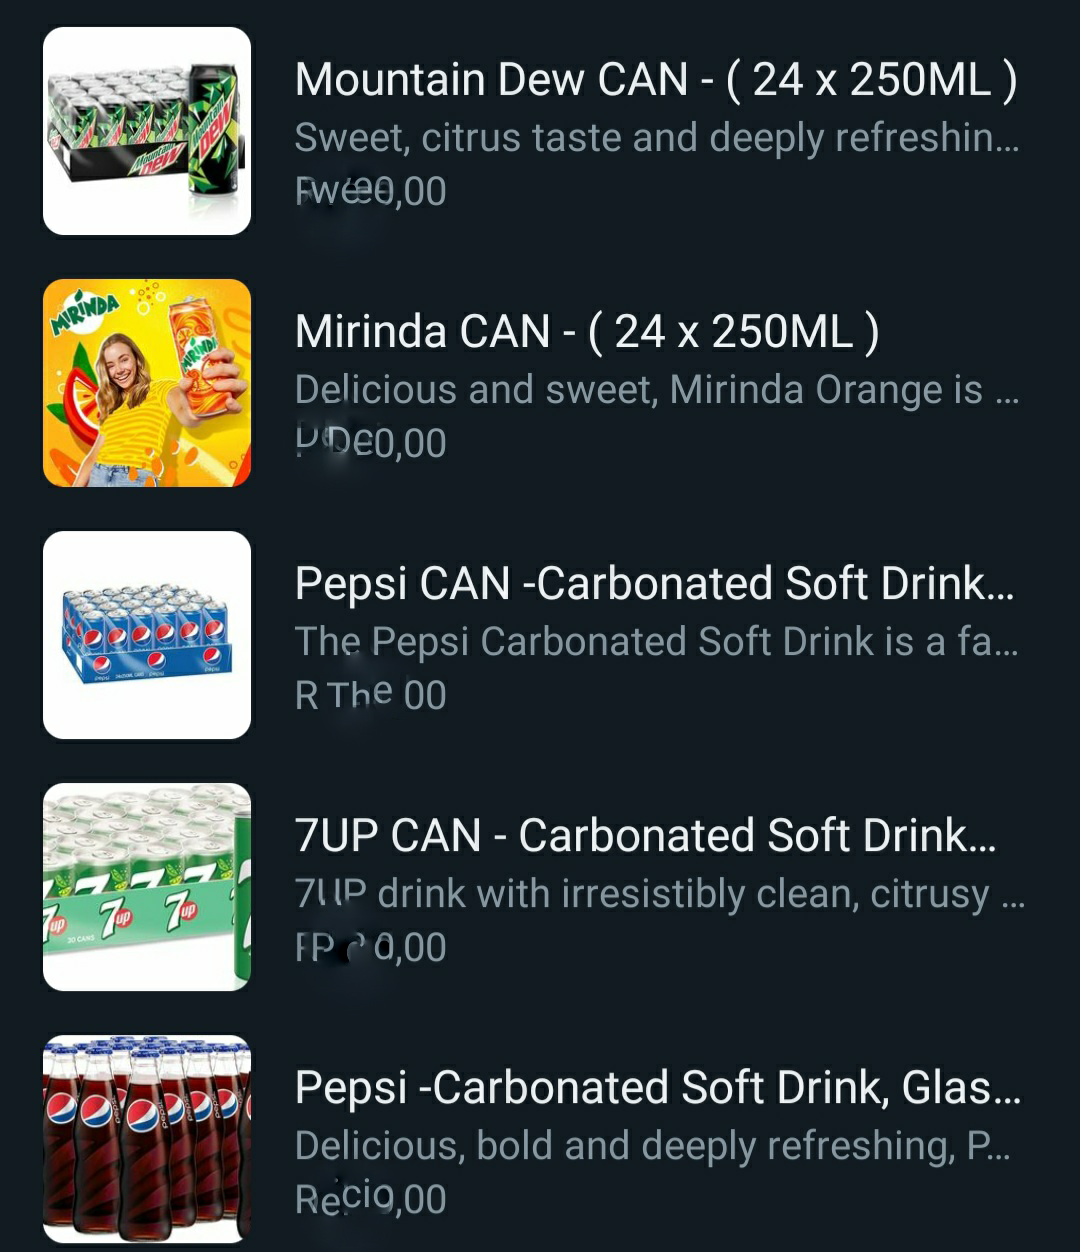Select "7UP drink with irresistibly clean, citrusy" text
This screenshot has height=1252, width=1080.
pyautogui.click(x=660, y=894)
